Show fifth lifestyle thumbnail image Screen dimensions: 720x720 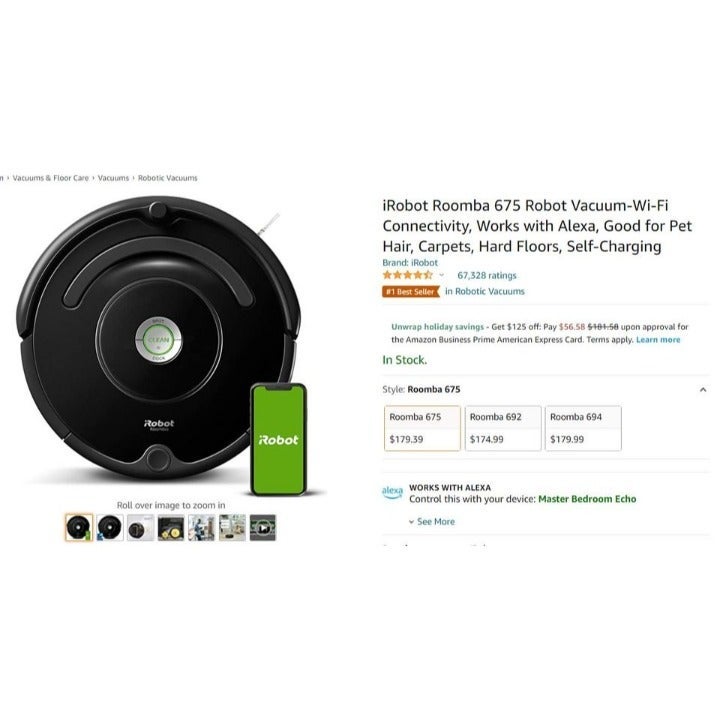[x=201, y=527]
